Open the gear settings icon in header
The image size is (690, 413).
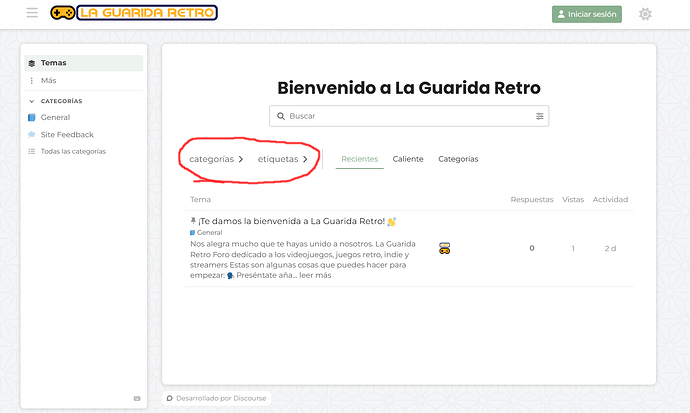(645, 14)
